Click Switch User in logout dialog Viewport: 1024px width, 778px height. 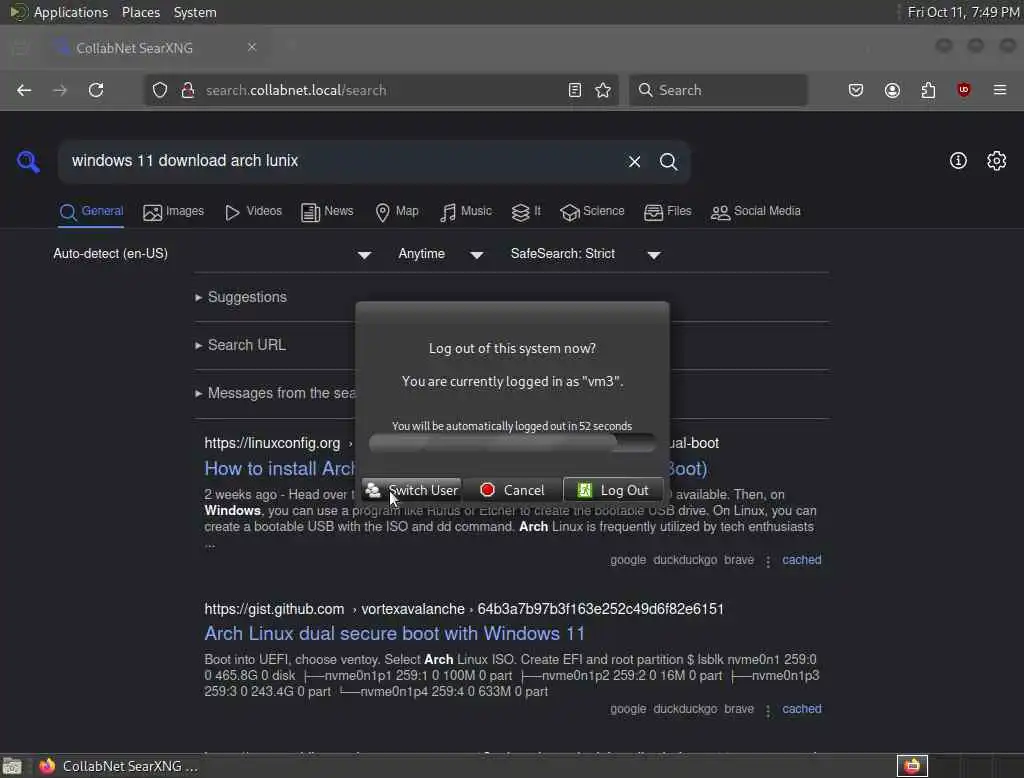coord(411,490)
